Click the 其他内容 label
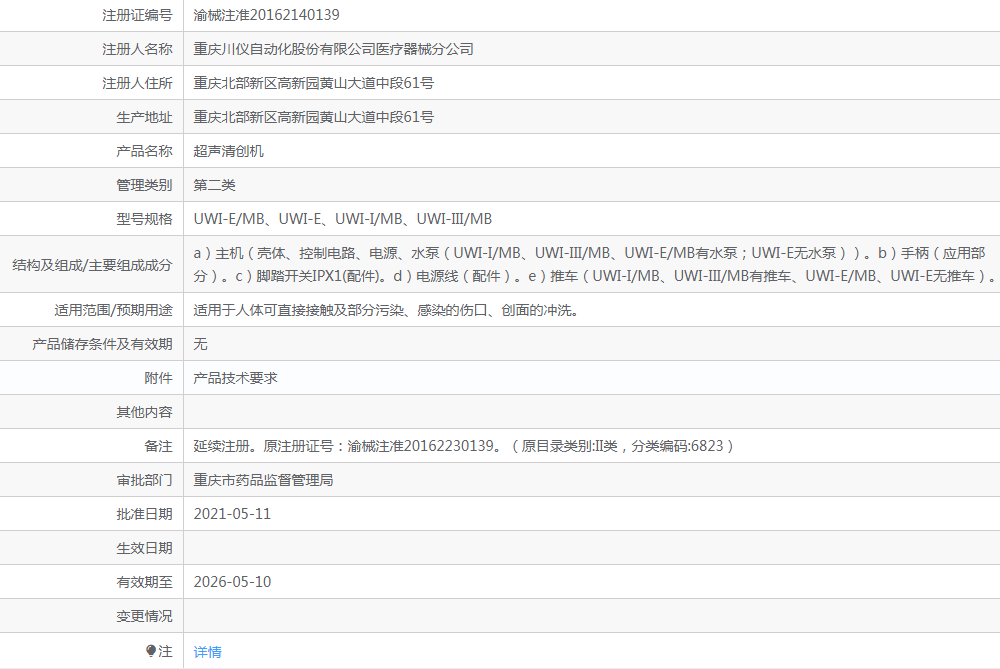The image size is (1000, 669). 144,413
